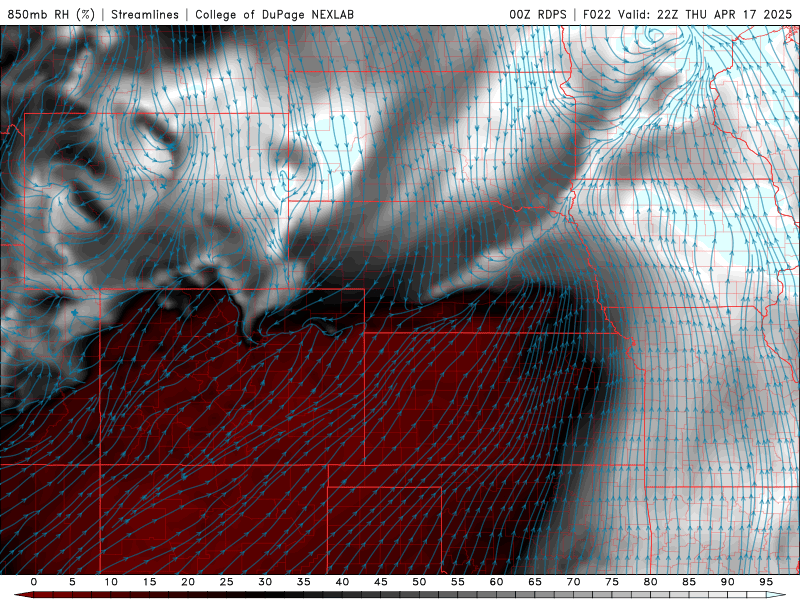
Task: Click the '00Z RDPS' model label
Action: point(538,14)
